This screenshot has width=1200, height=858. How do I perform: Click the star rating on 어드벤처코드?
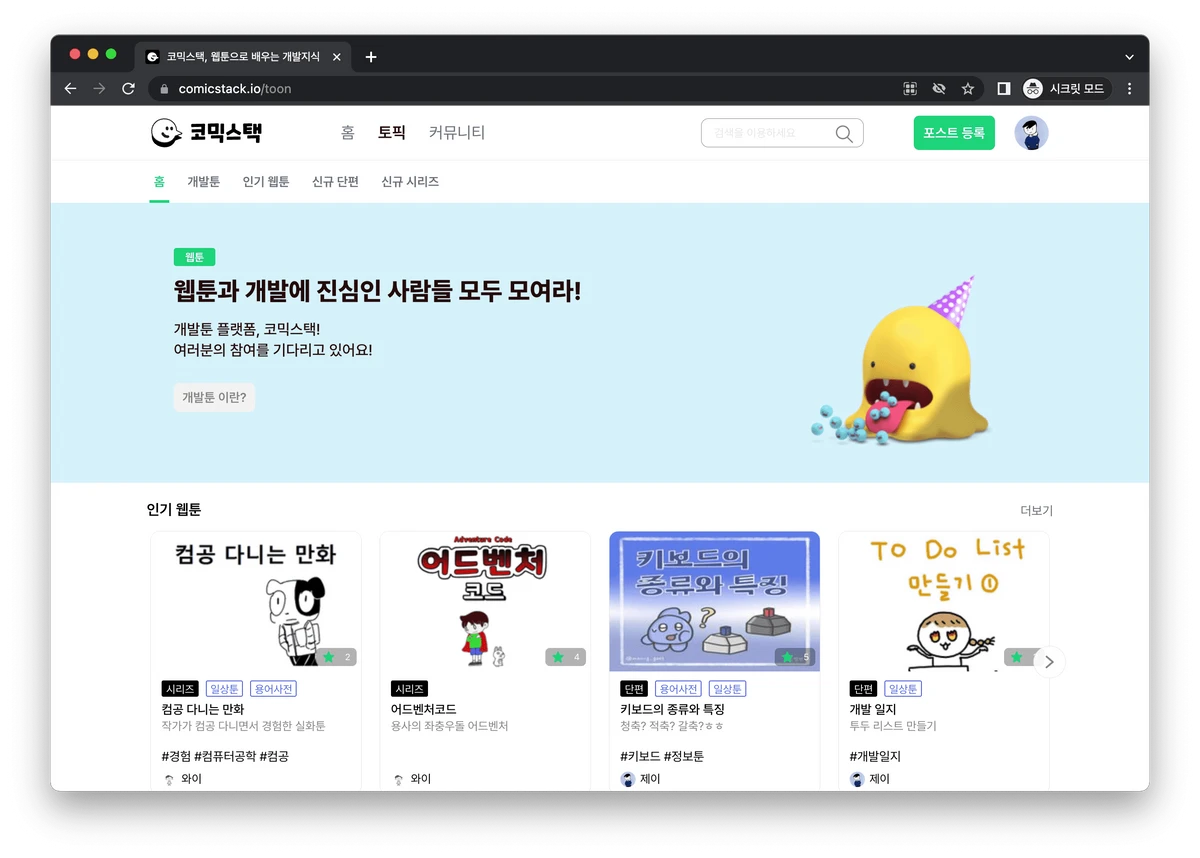[x=565, y=657]
